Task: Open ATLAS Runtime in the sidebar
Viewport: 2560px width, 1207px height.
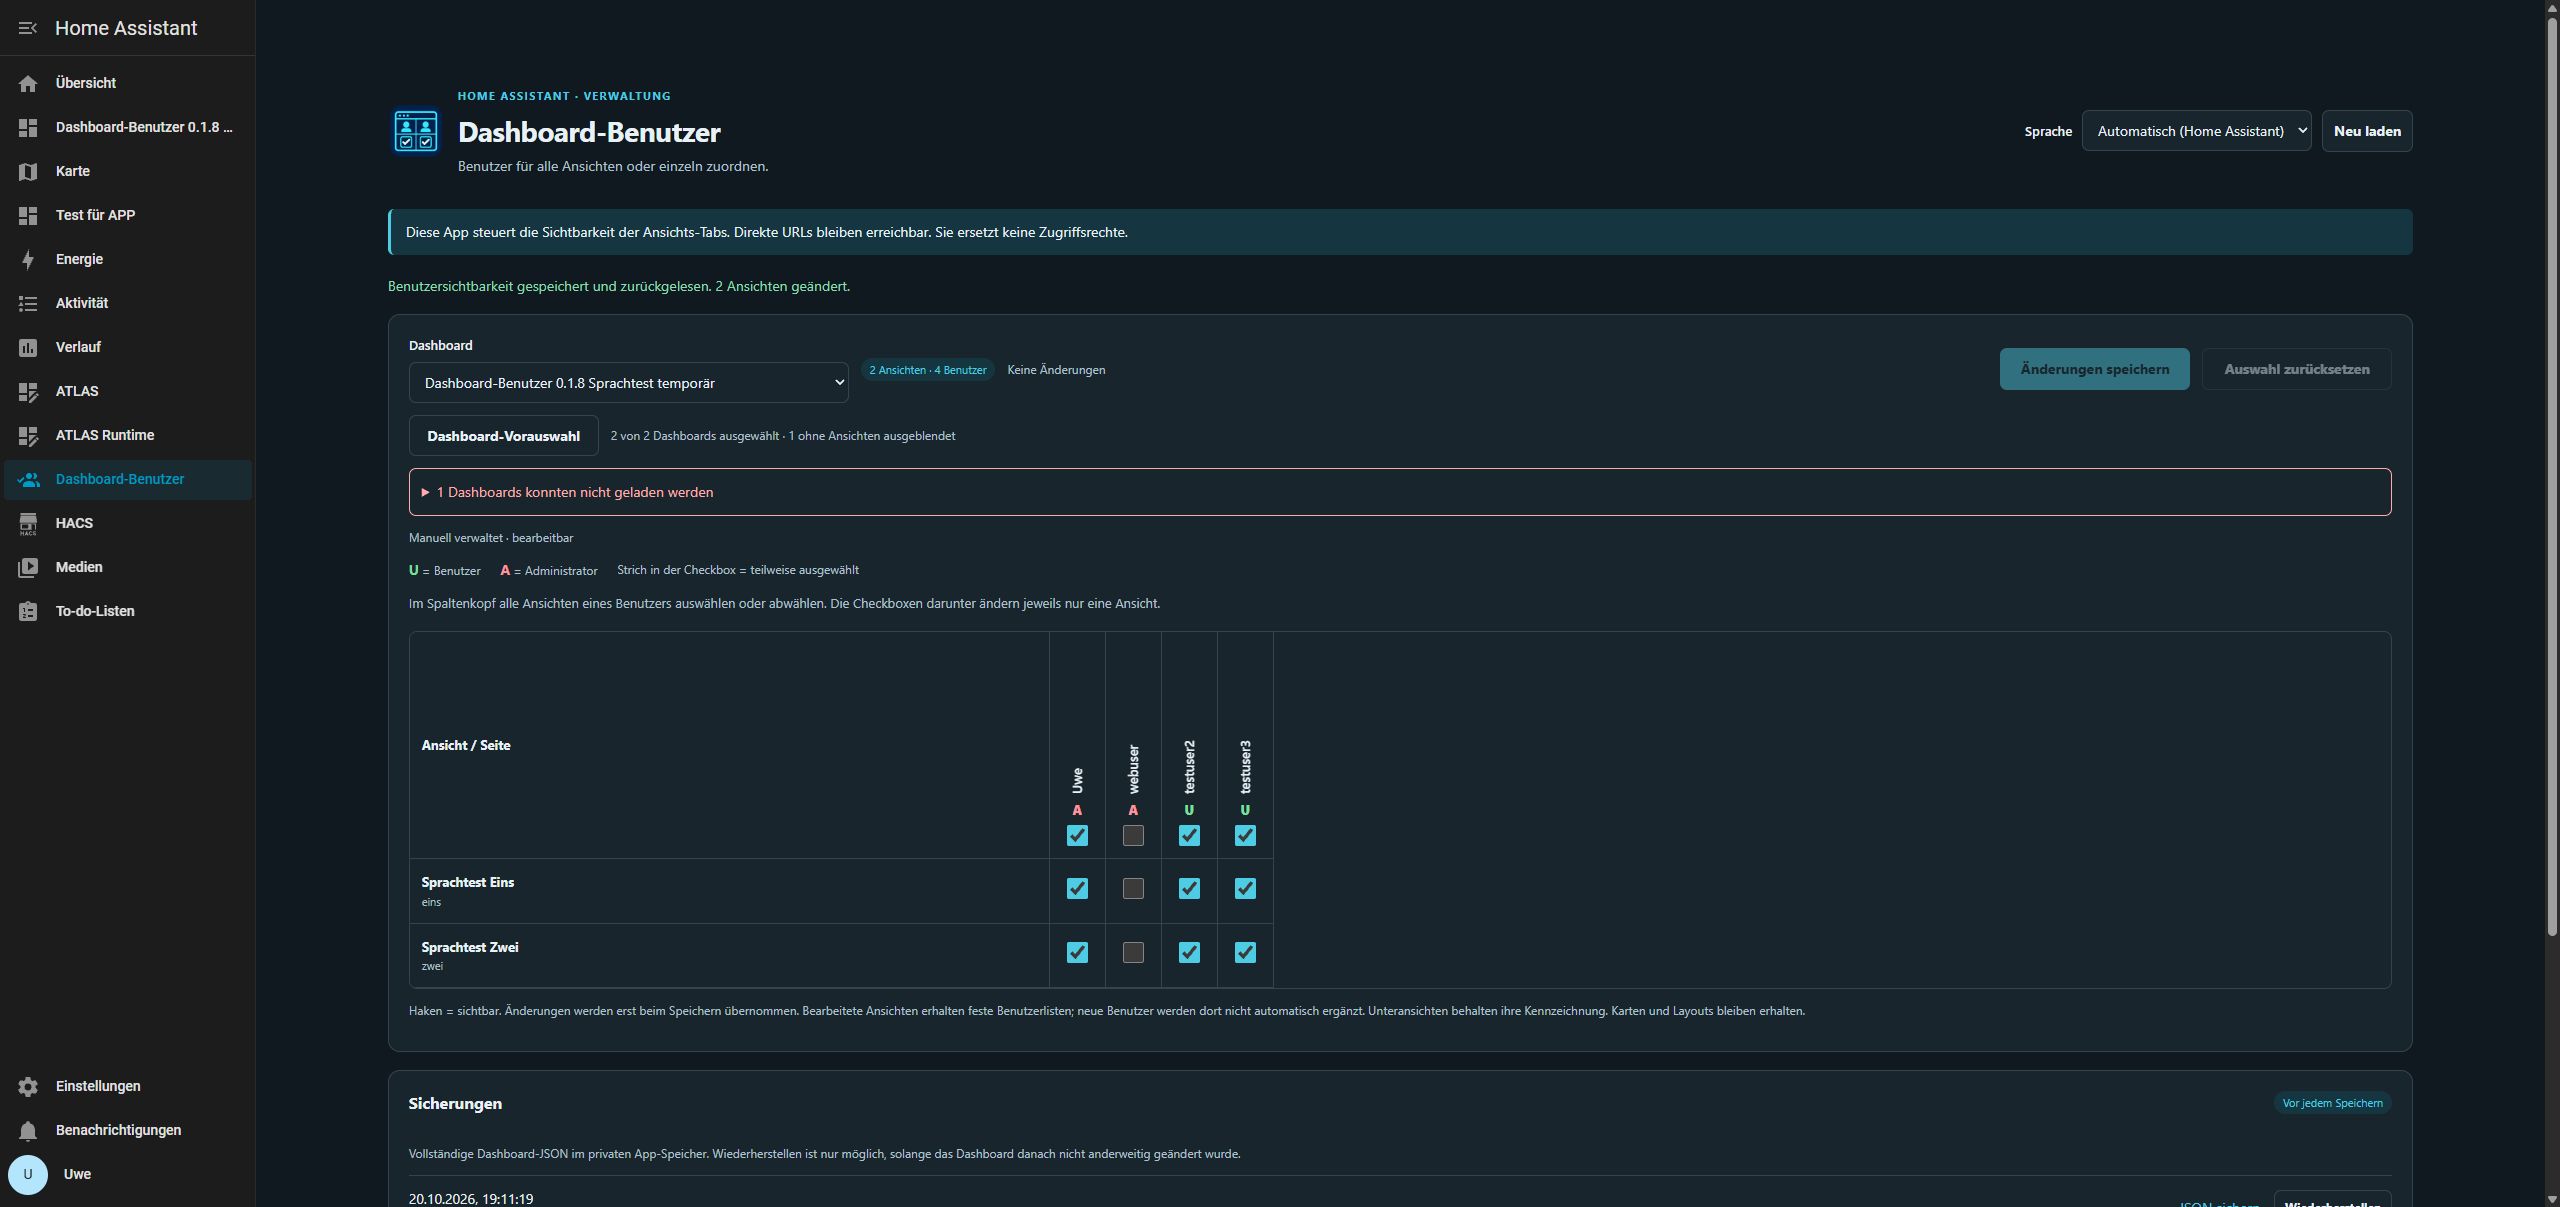Action: tap(128, 435)
